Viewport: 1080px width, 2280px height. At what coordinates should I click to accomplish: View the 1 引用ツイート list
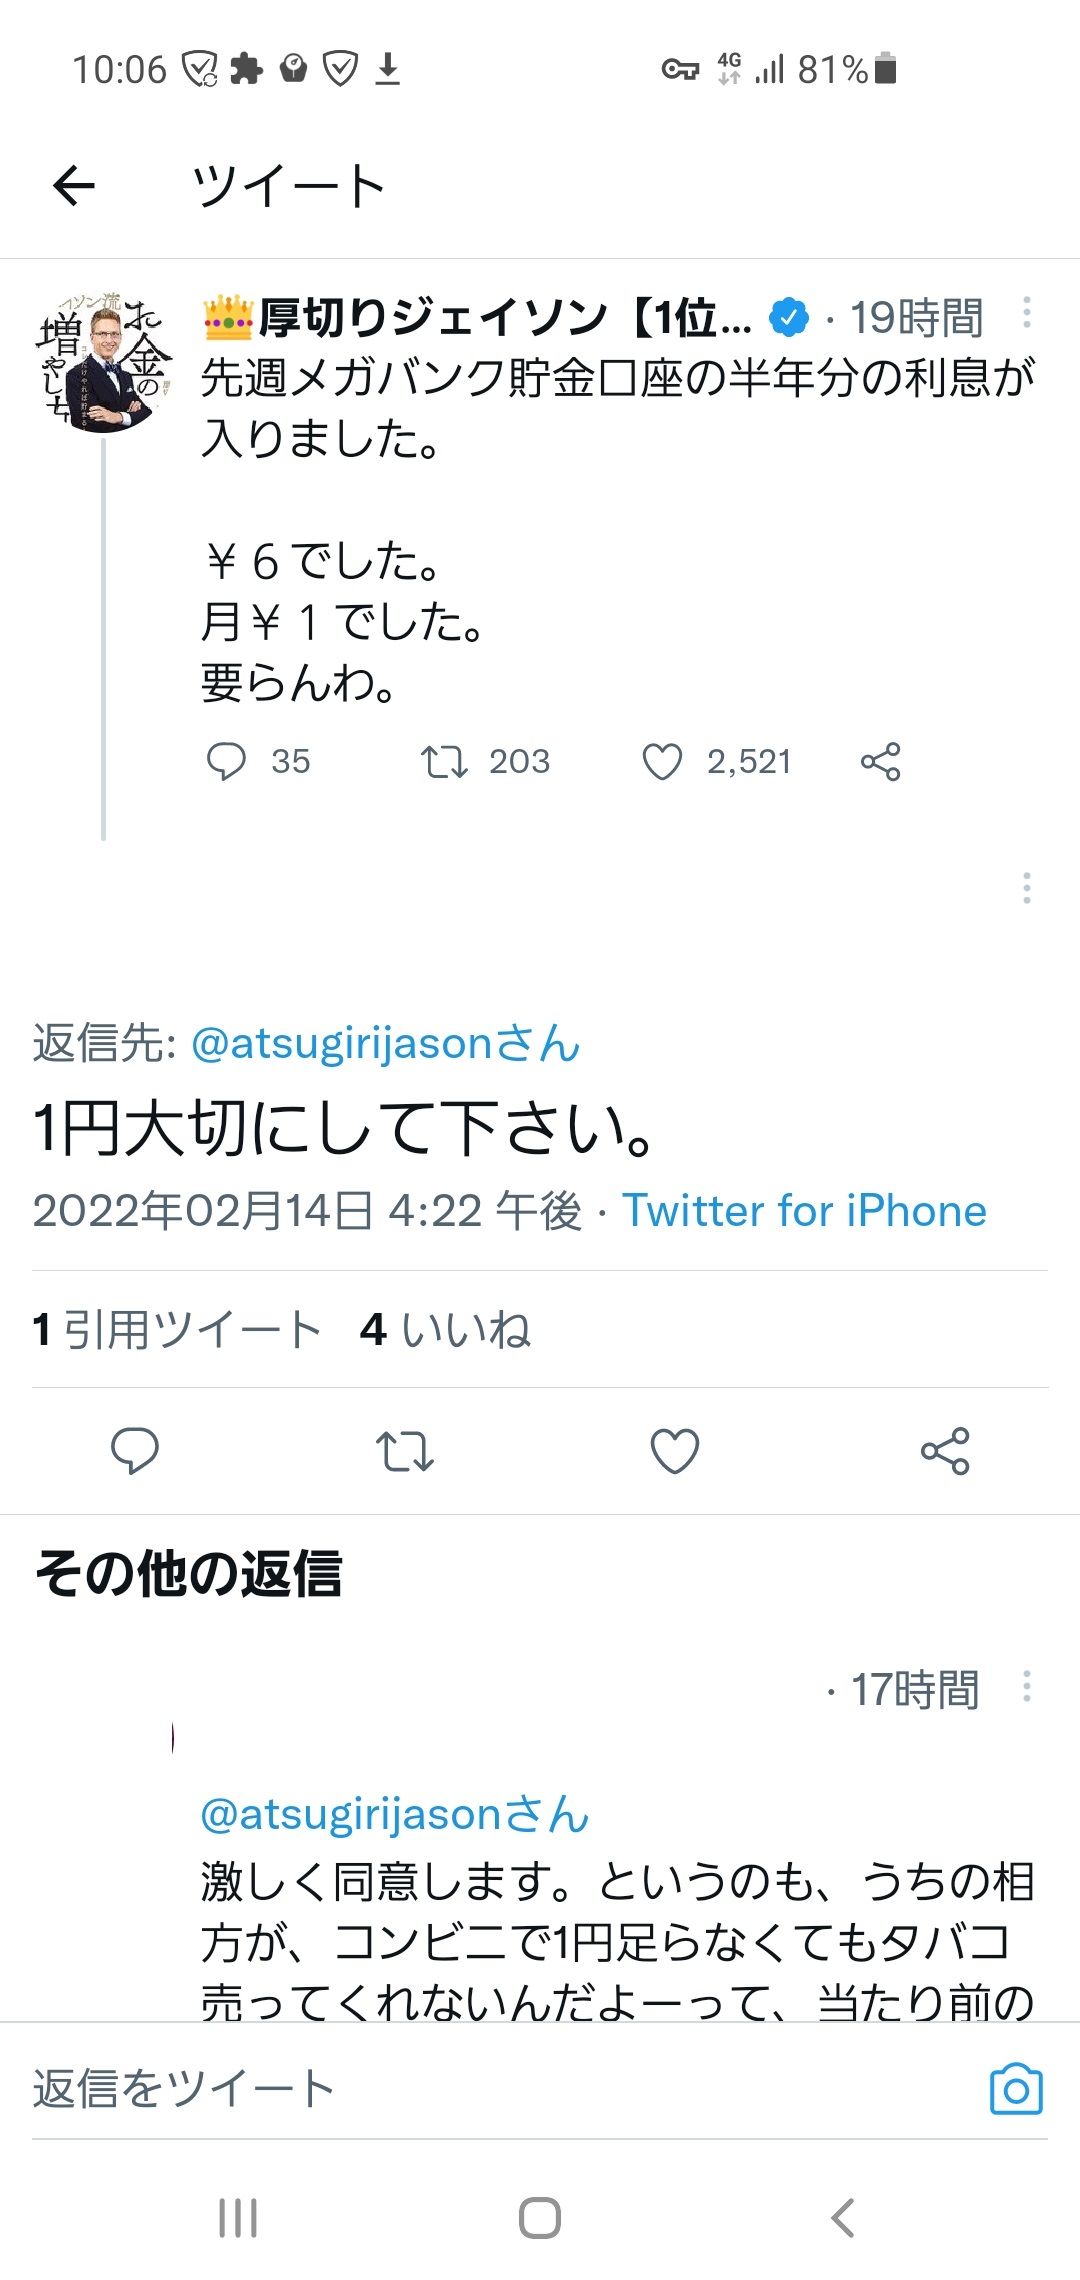177,1330
